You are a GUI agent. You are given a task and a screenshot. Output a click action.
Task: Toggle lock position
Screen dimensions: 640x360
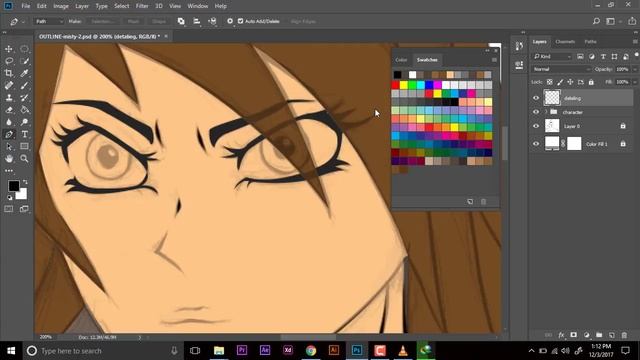[570, 82]
